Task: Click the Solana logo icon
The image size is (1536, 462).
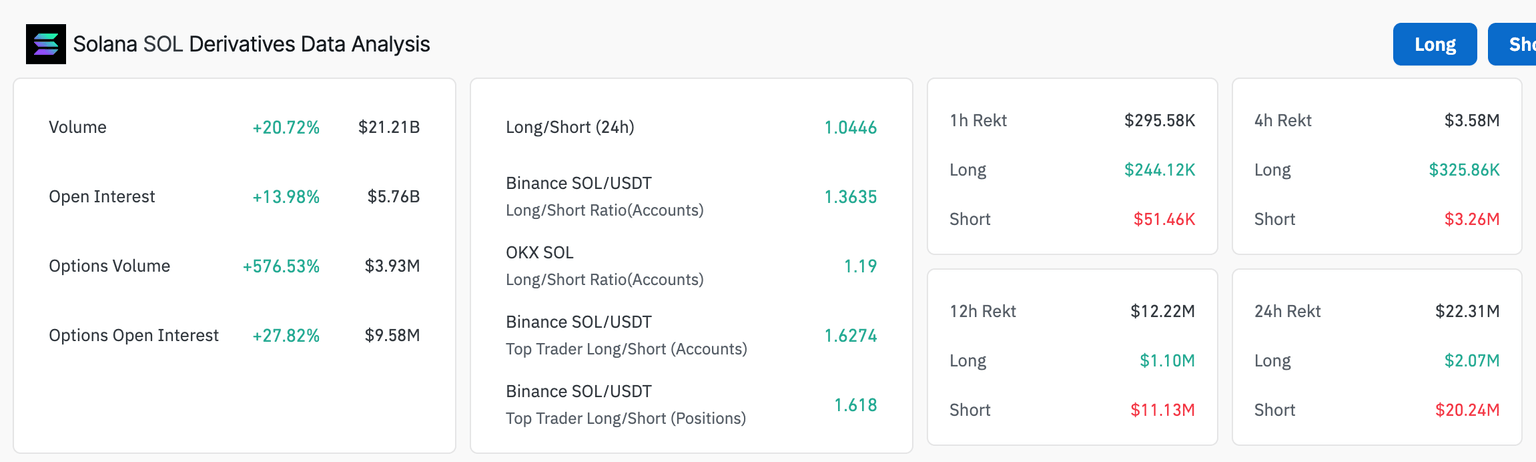Action: (x=45, y=45)
